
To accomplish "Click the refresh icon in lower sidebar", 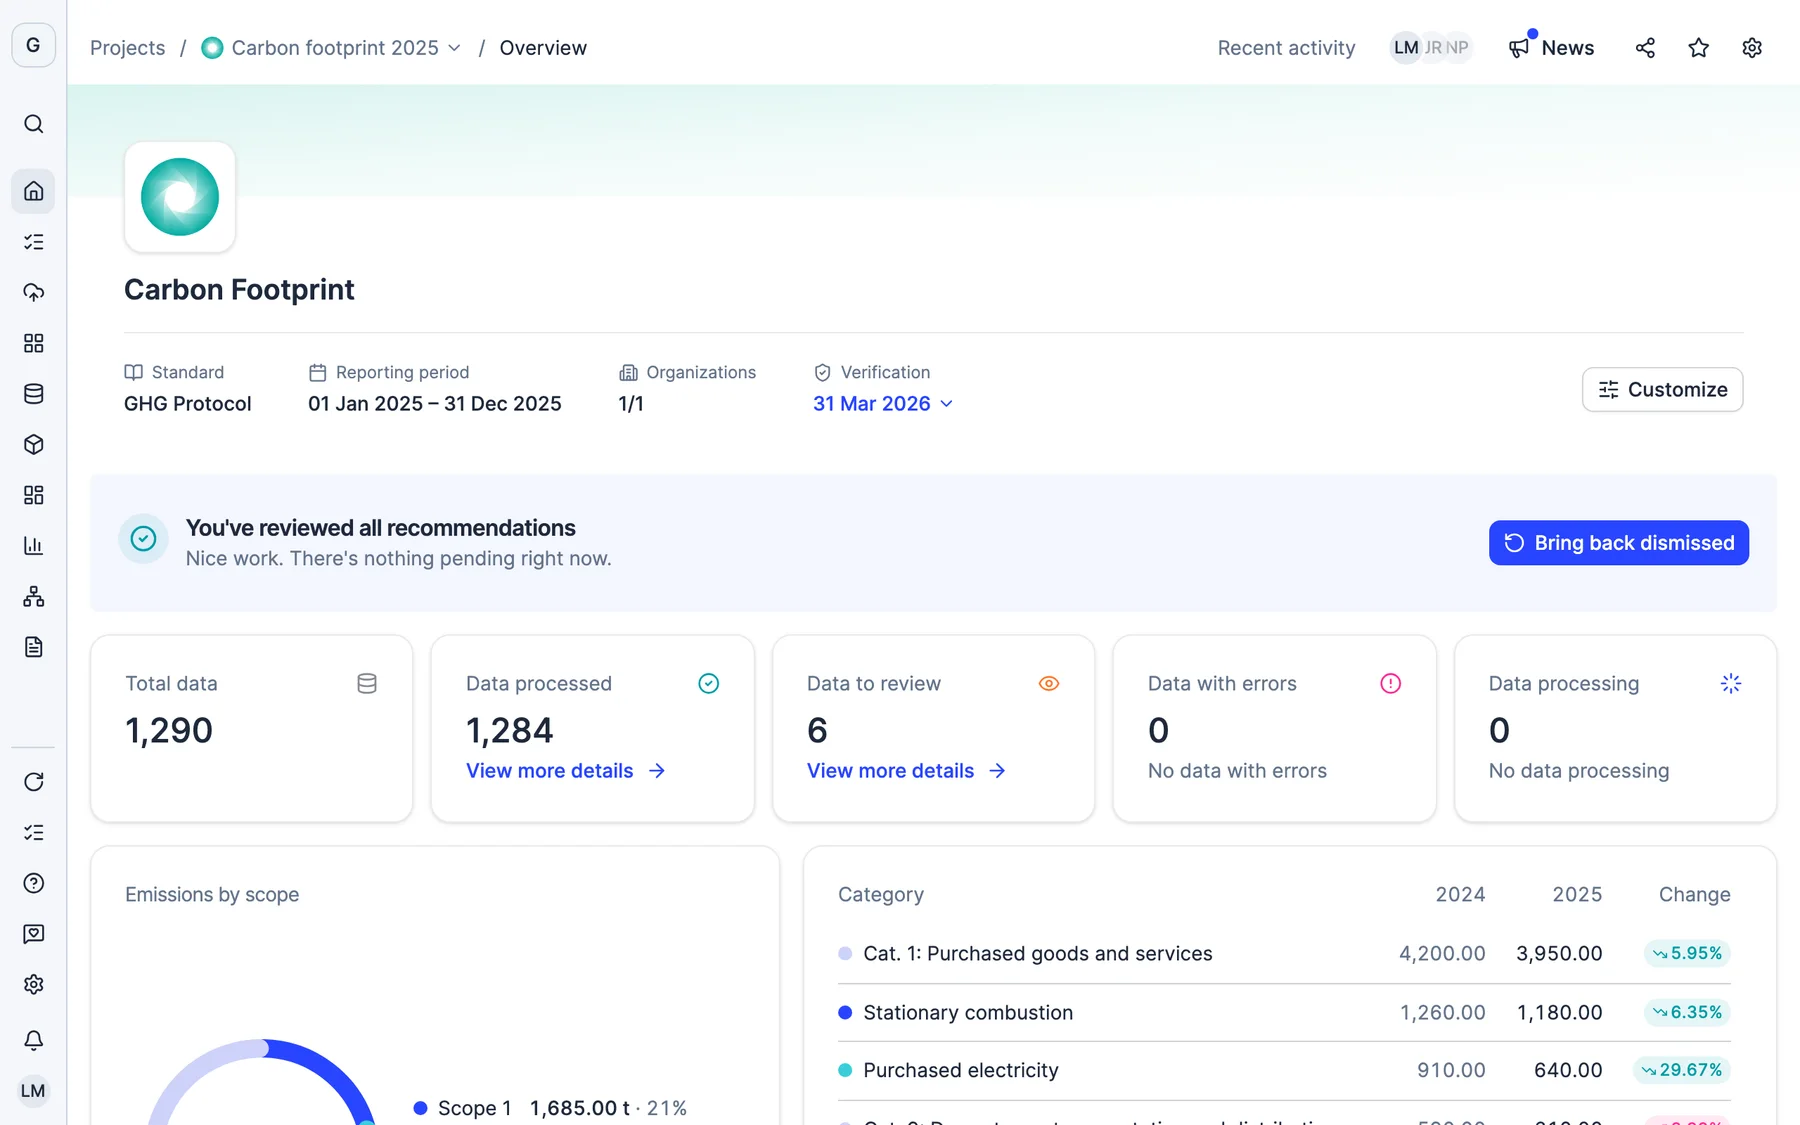I will tap(33, 782).
